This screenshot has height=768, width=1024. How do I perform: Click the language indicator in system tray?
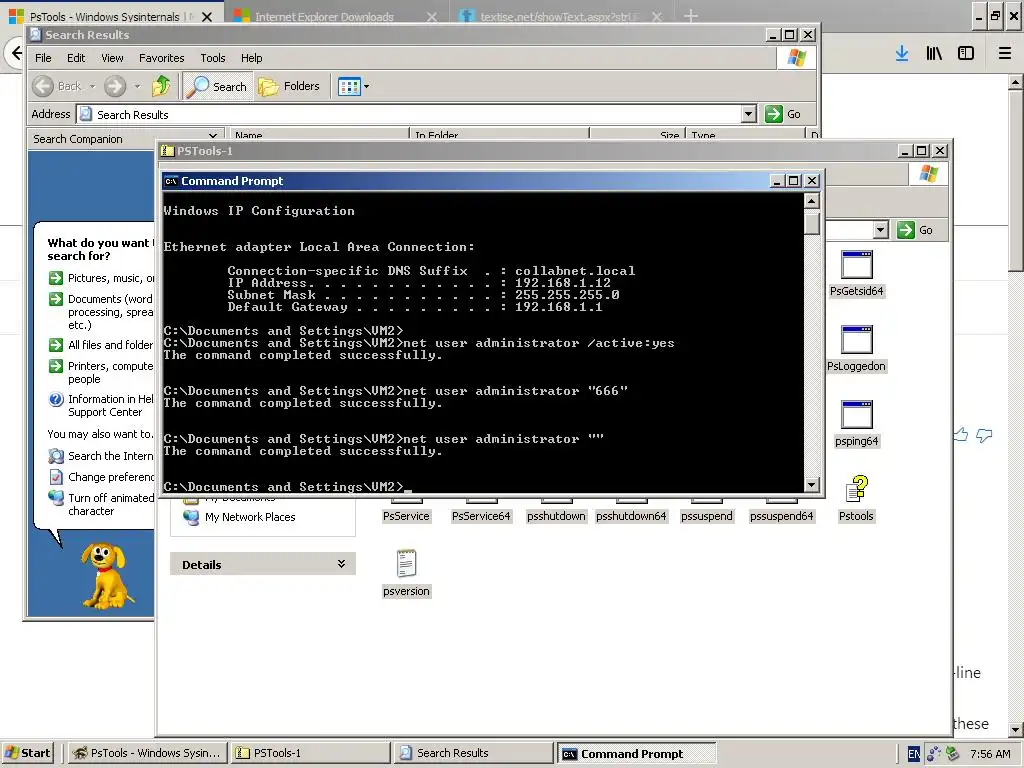(x=914, y=754)
